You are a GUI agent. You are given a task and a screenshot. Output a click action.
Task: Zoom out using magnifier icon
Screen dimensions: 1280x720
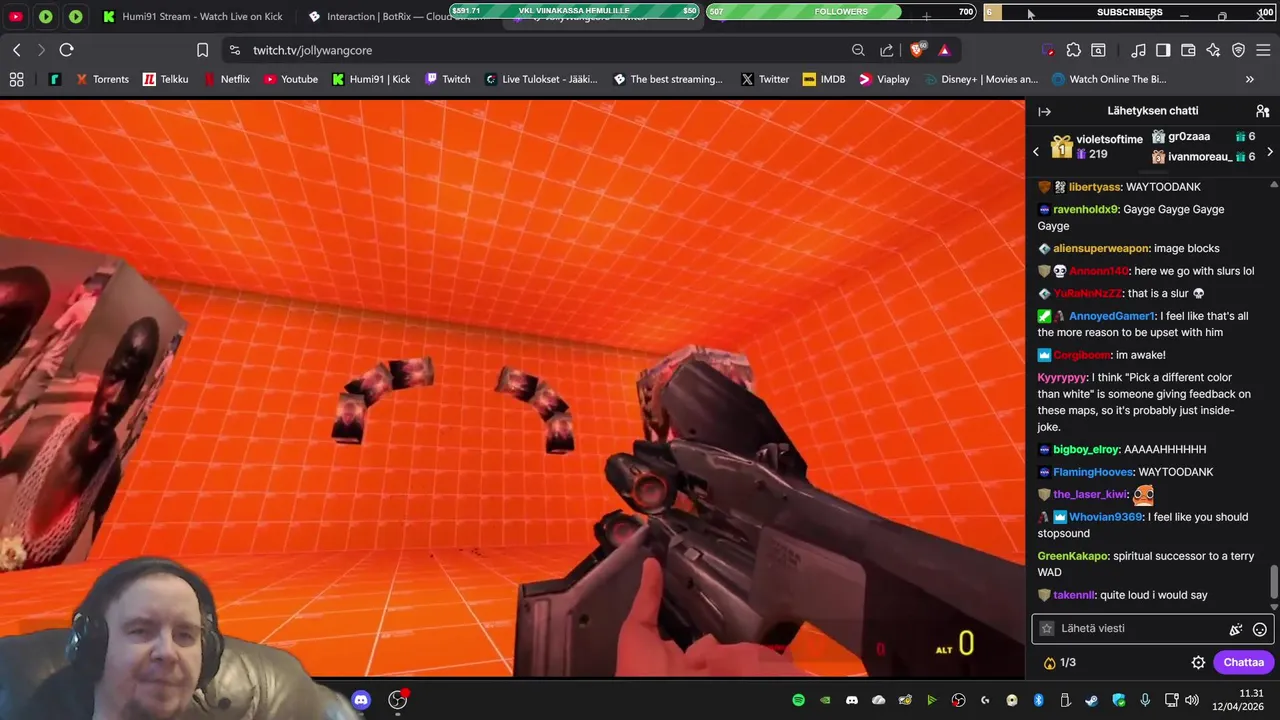pos(858,50)
